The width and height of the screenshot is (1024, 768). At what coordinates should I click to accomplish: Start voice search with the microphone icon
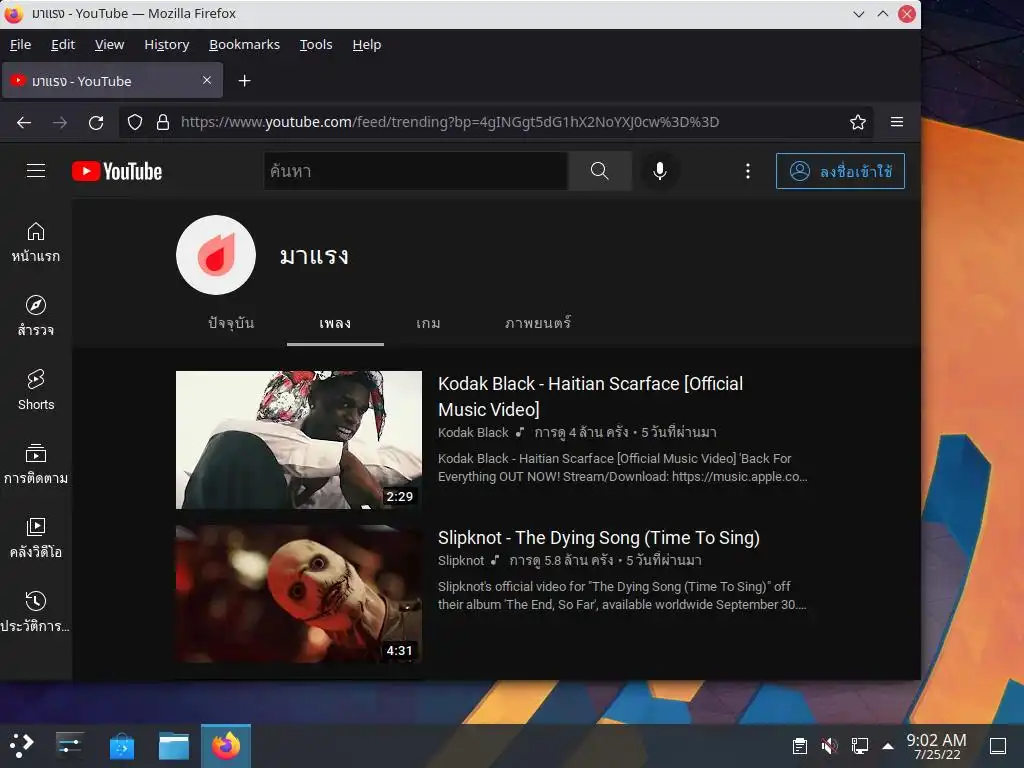click(660, 171)
